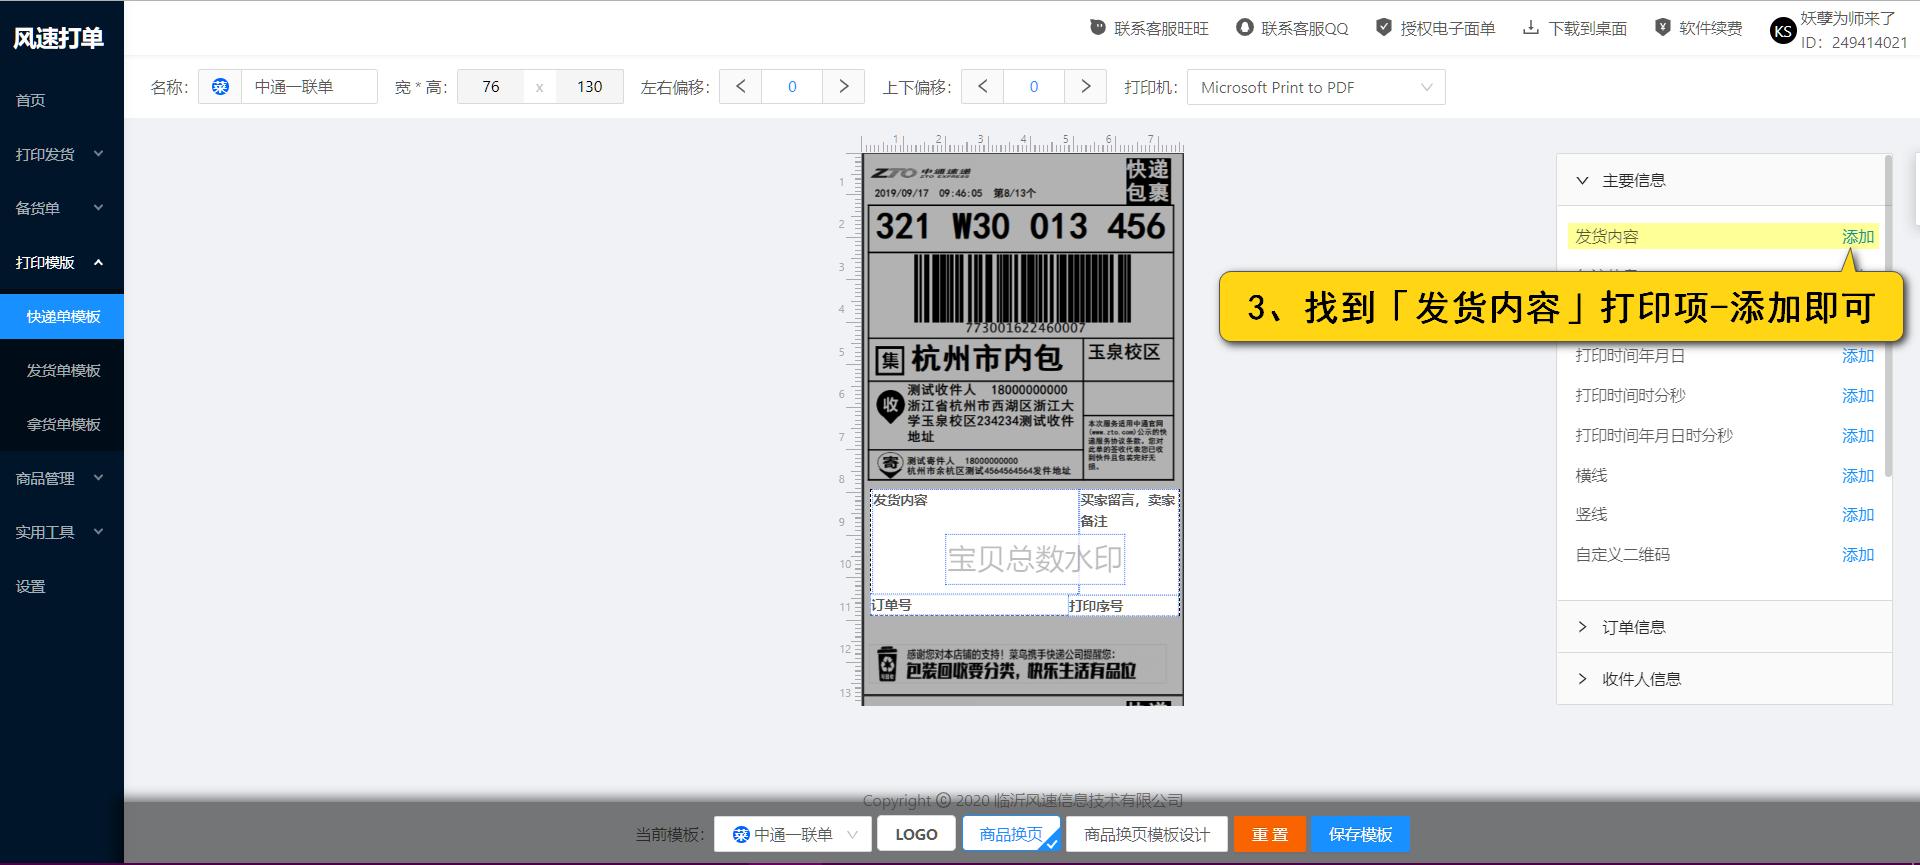Screen dimensions: 1920x865
Task: Click the left-right offset value field
Action: 792,87
